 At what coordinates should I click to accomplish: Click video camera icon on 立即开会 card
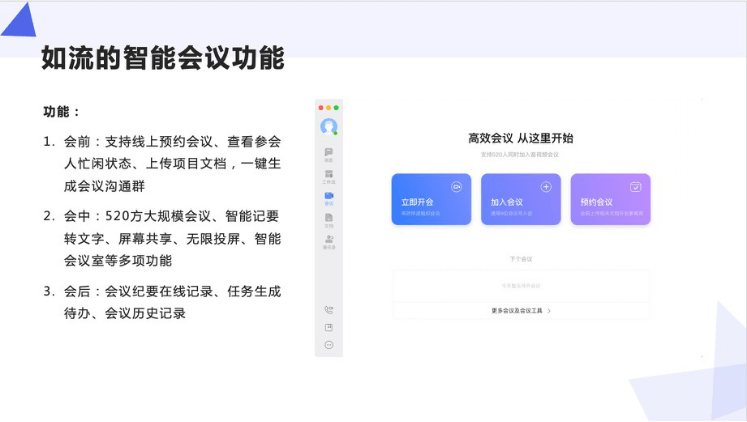(456, 187)
